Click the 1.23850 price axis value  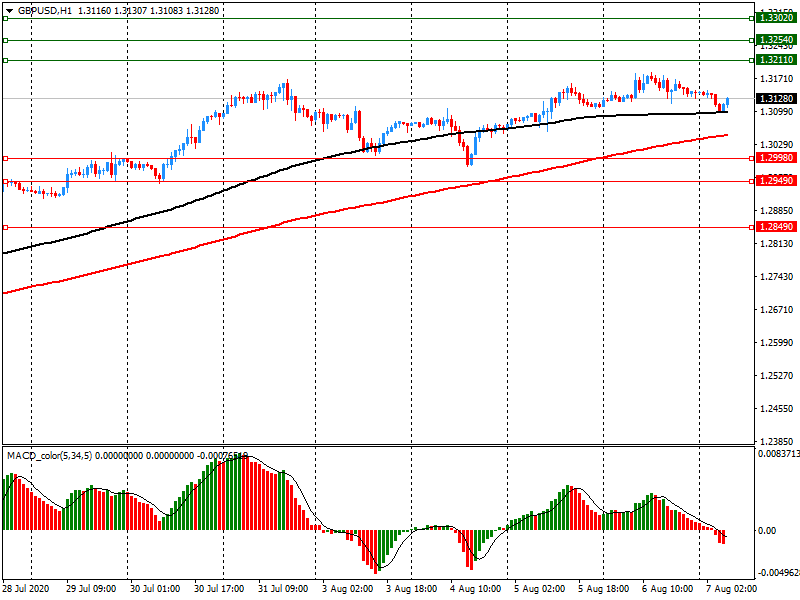(x=777, y=441)
